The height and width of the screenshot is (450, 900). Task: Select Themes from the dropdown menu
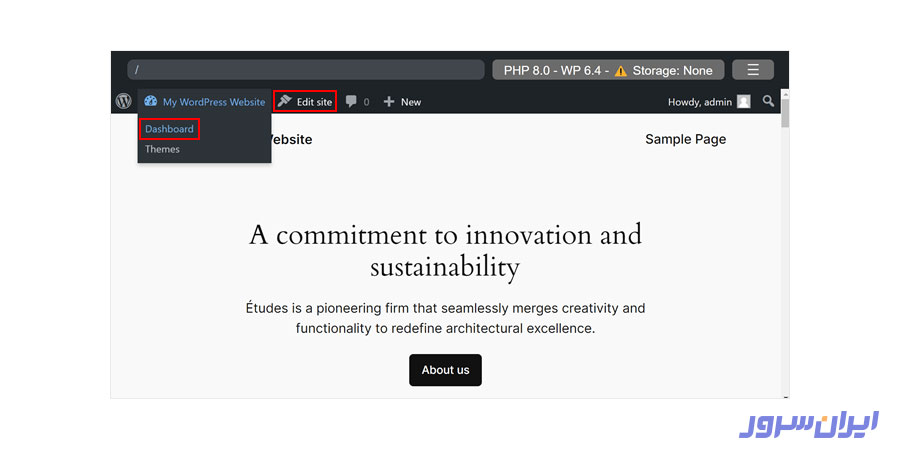pyautogui.click(x=162, y=149)
